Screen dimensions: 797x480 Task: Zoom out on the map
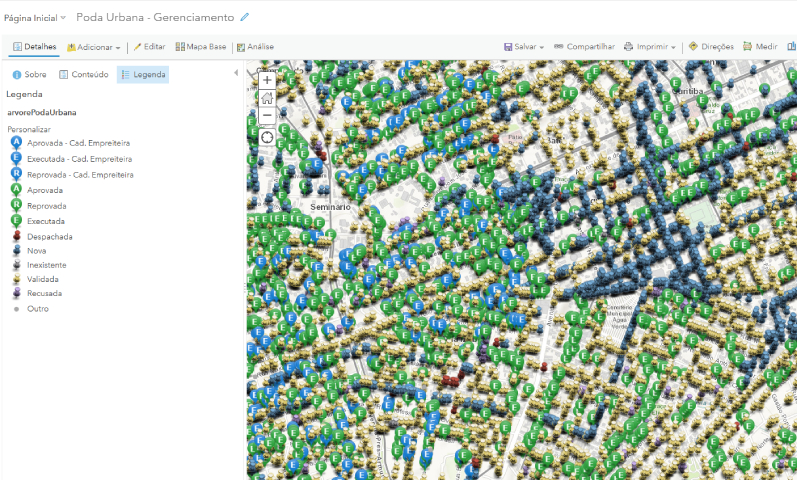pos(267,115)
